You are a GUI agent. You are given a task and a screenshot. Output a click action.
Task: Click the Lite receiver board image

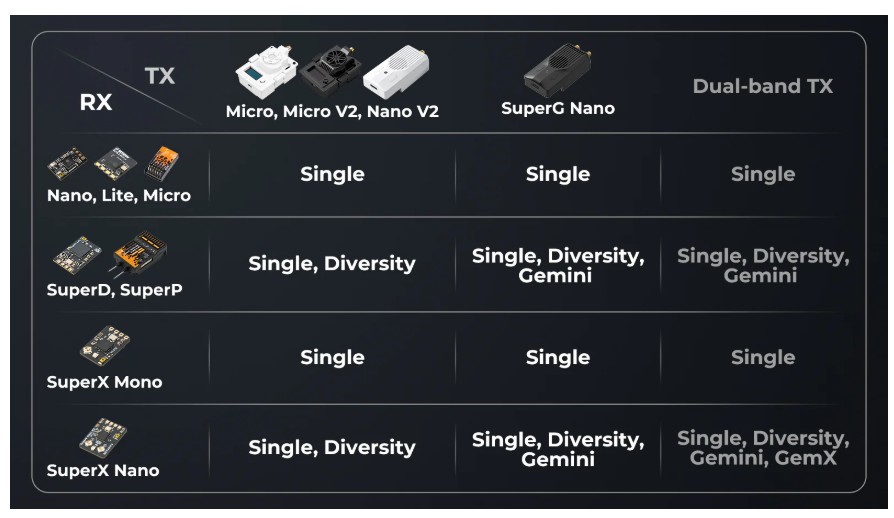coord(116,163)
